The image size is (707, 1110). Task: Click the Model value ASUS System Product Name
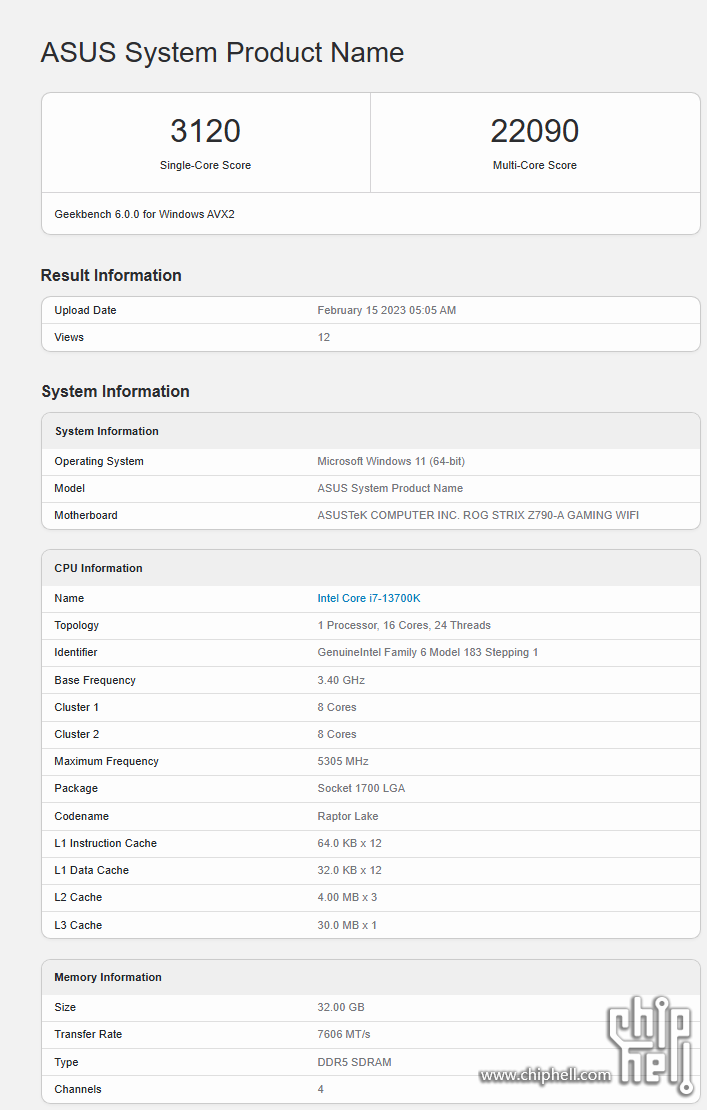[x=390, y=488]
